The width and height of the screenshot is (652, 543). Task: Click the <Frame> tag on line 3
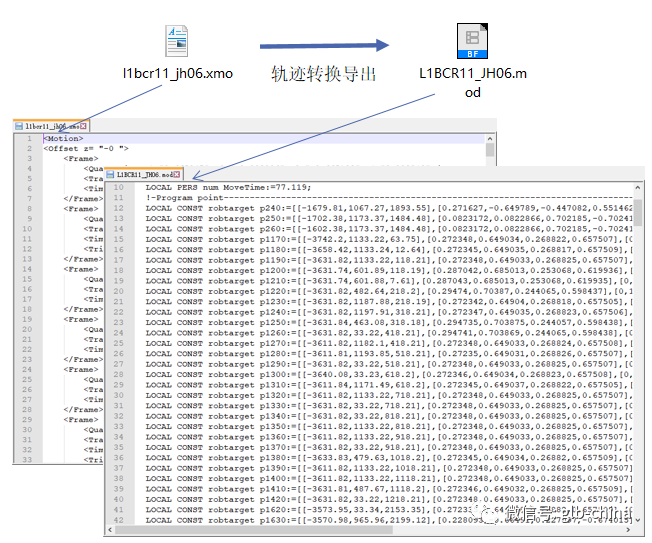81,158
